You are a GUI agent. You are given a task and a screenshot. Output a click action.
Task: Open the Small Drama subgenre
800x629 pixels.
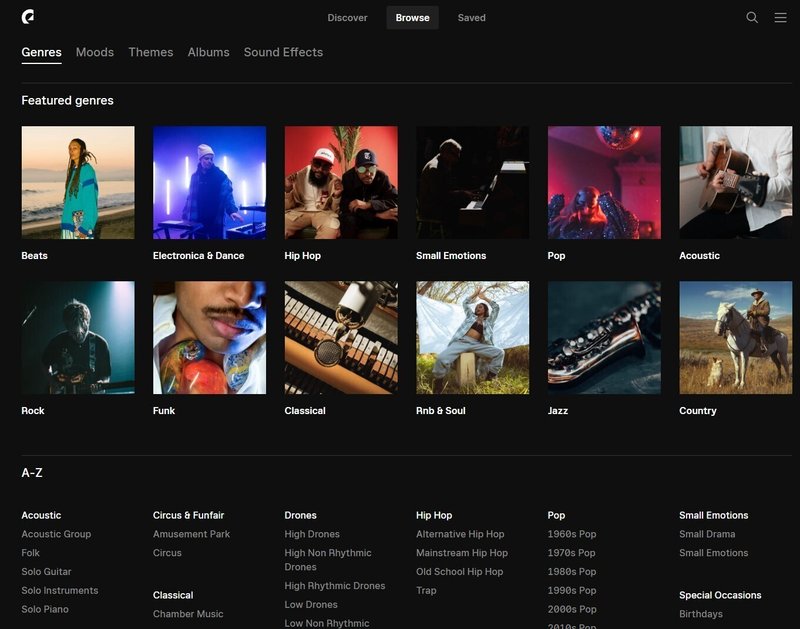707,534
